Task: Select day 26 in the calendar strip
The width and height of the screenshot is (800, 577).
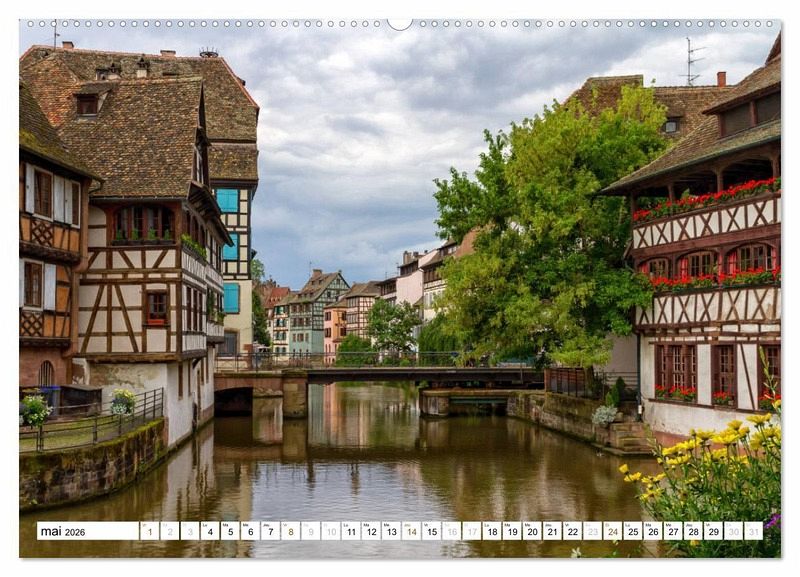Action: pos(654,531)
